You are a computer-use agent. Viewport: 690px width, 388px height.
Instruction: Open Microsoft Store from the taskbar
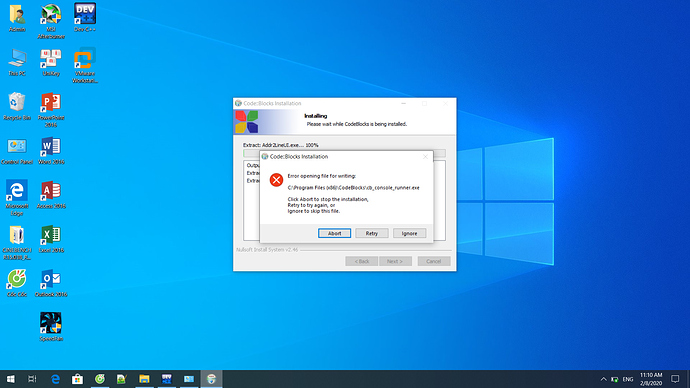coord(77,379)
